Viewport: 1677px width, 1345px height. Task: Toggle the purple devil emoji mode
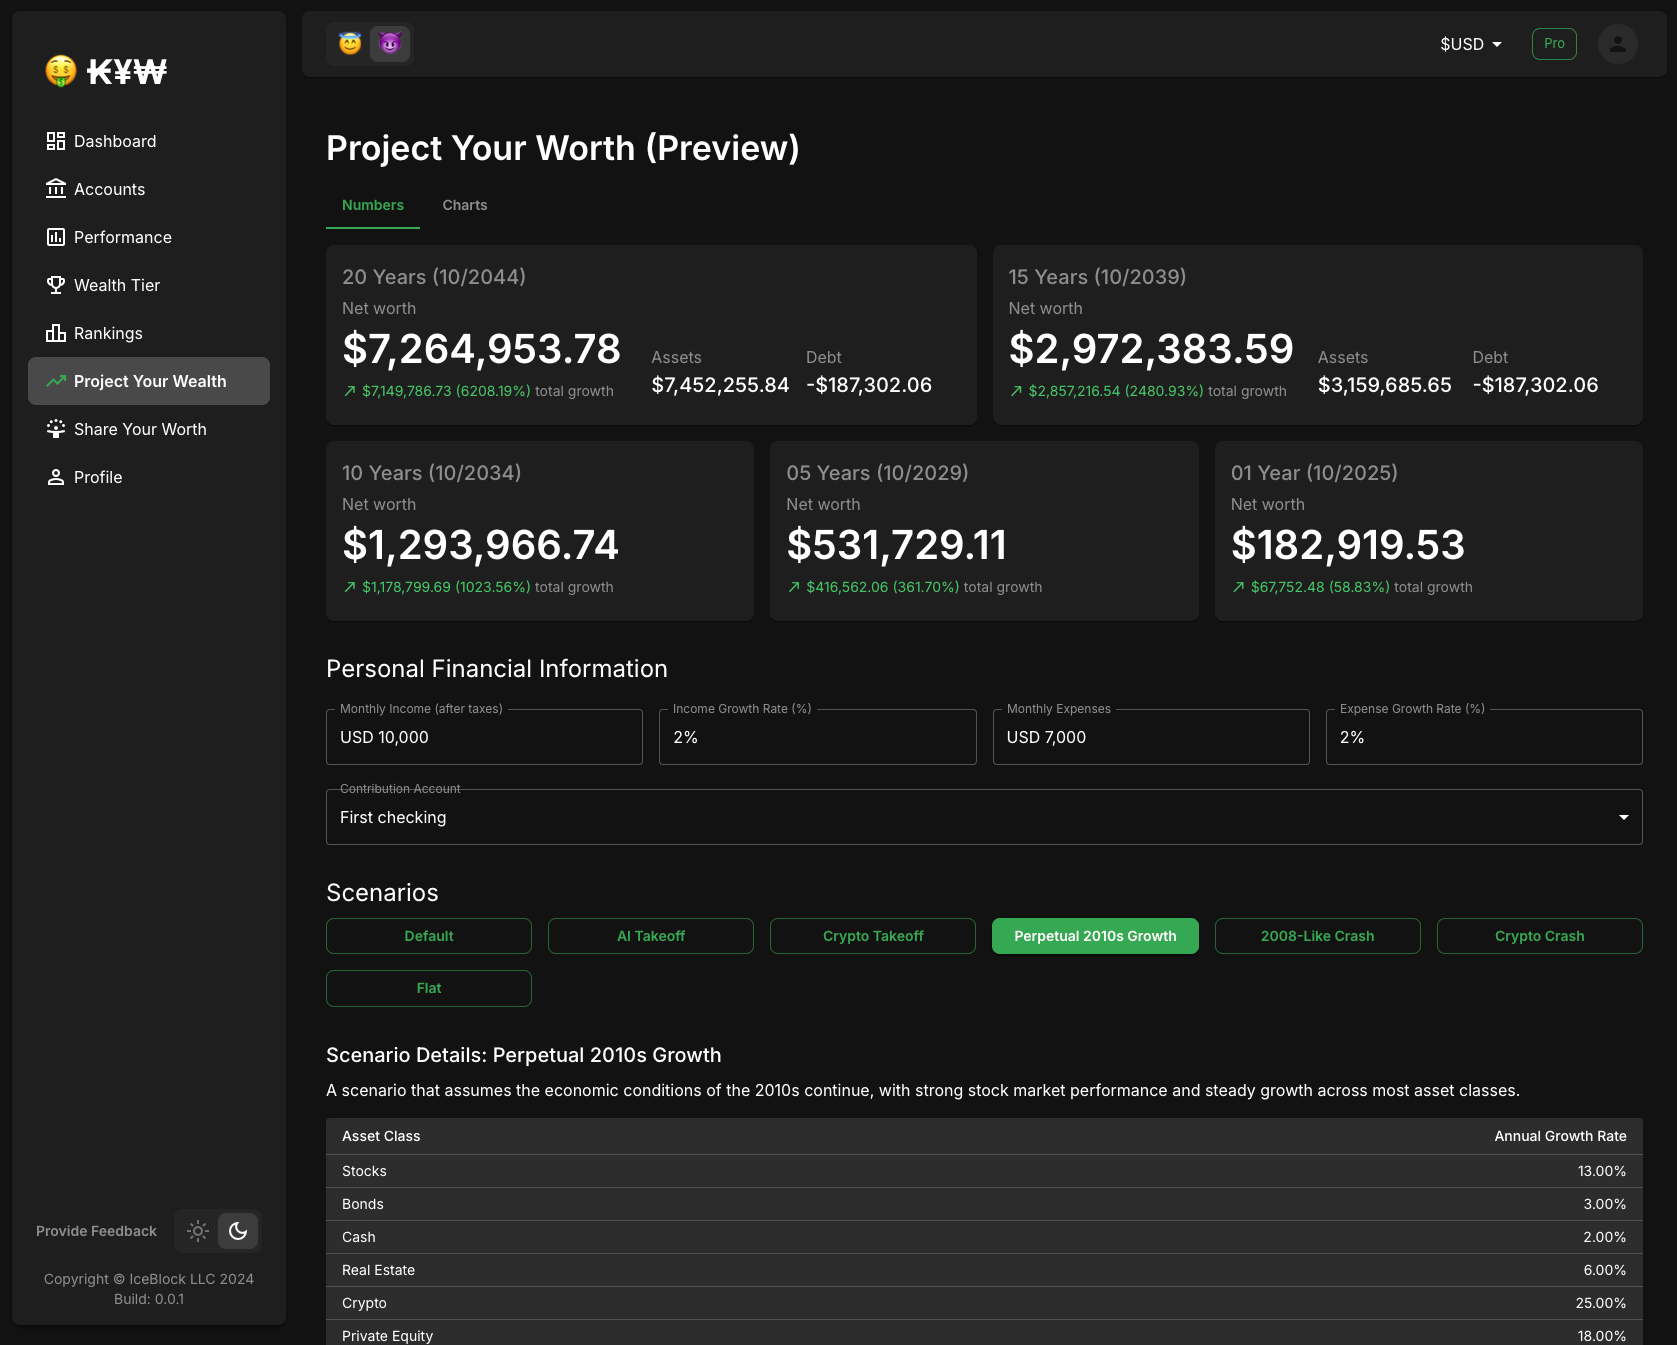390,44
